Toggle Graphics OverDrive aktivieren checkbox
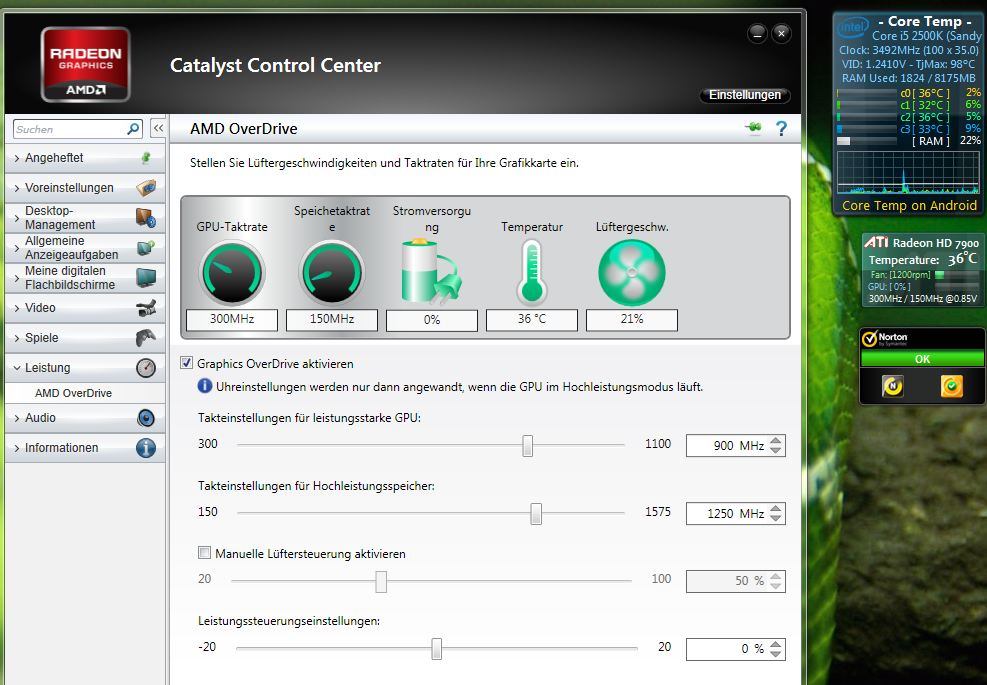The width and height of the screenshot is (987, 685). coord(186,363)
